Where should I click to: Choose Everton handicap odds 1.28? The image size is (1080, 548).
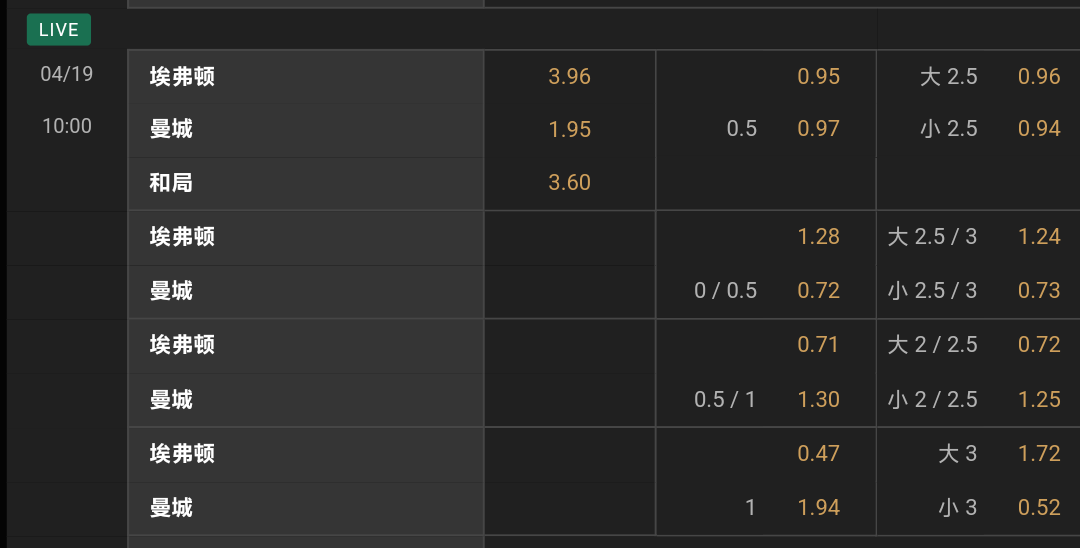click(818, 237)
